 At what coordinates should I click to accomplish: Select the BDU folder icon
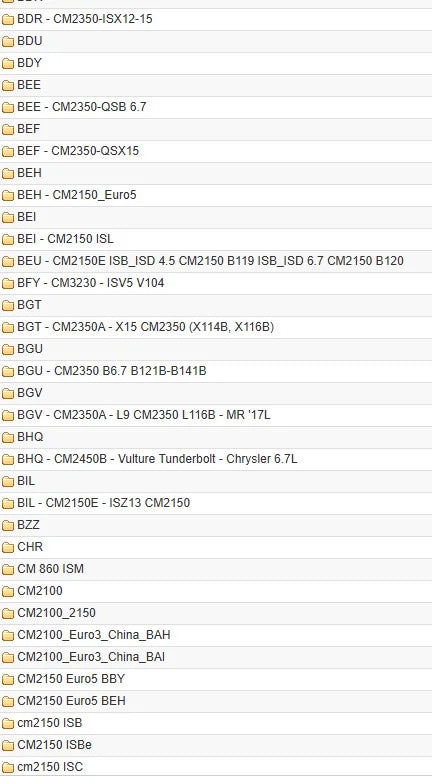8,41
